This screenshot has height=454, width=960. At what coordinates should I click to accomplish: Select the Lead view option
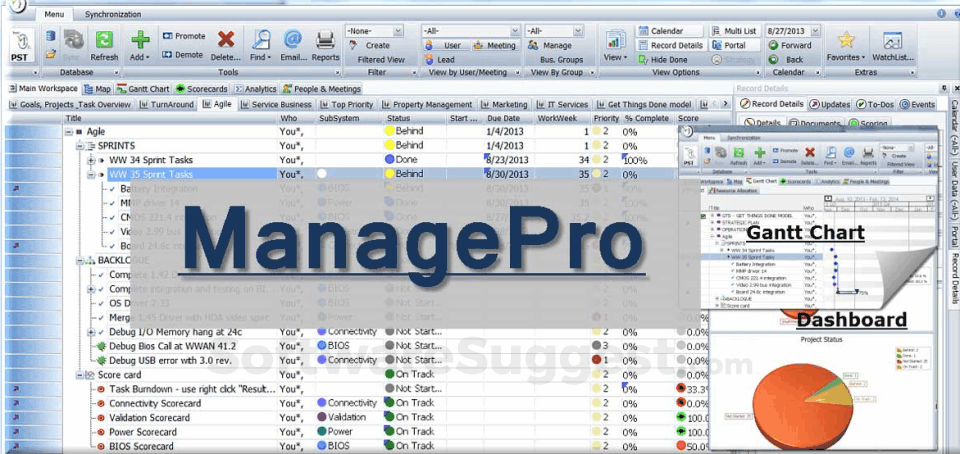click(440, 59)
